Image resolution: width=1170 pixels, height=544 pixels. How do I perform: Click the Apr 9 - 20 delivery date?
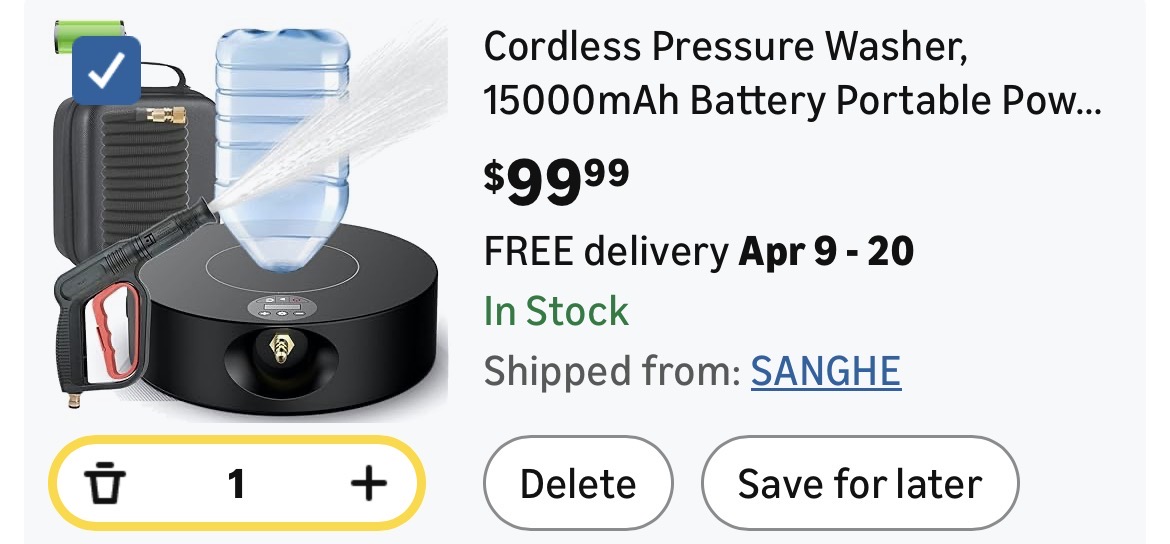pyautogui.click(x=826, y=252)
